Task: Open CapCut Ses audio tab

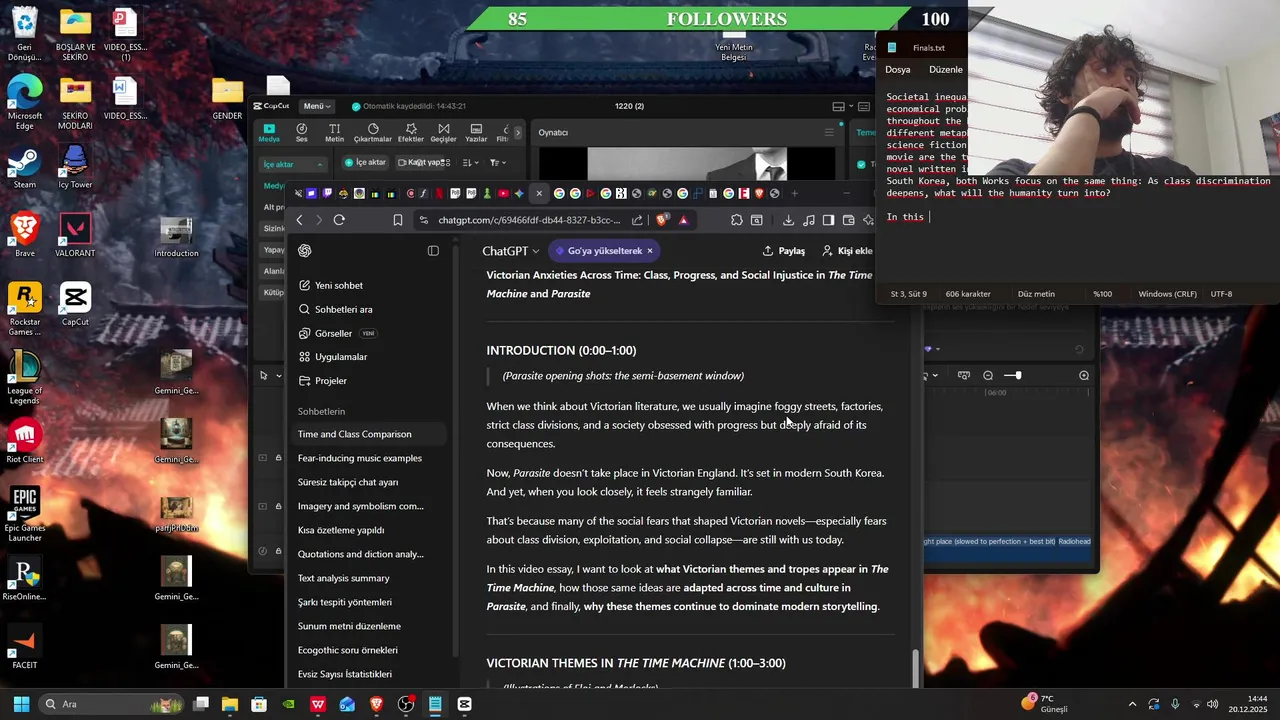Action: (301, 133)
